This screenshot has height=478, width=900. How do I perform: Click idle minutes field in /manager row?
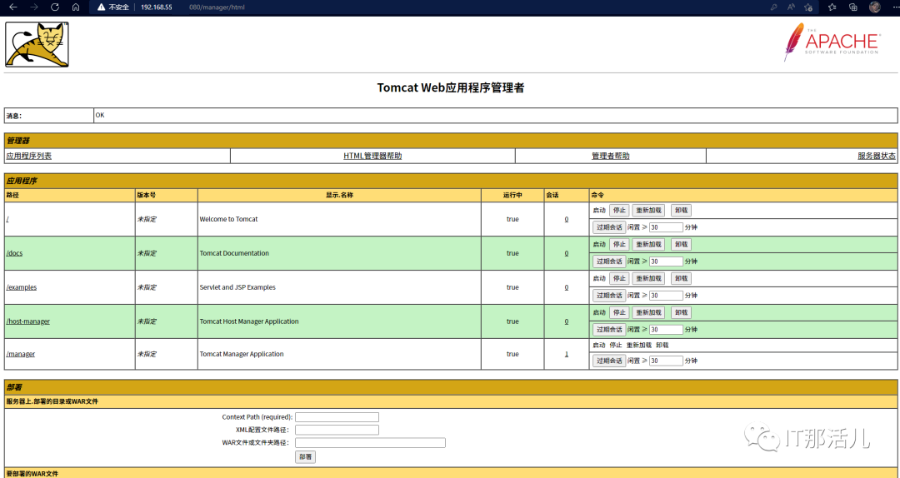(x=666, y=361)
